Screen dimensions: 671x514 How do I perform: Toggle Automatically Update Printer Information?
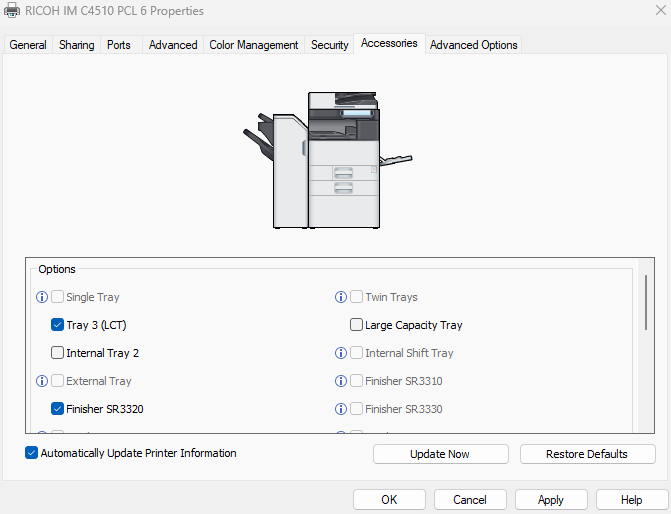pyautogui.click(x=31, y=453)
